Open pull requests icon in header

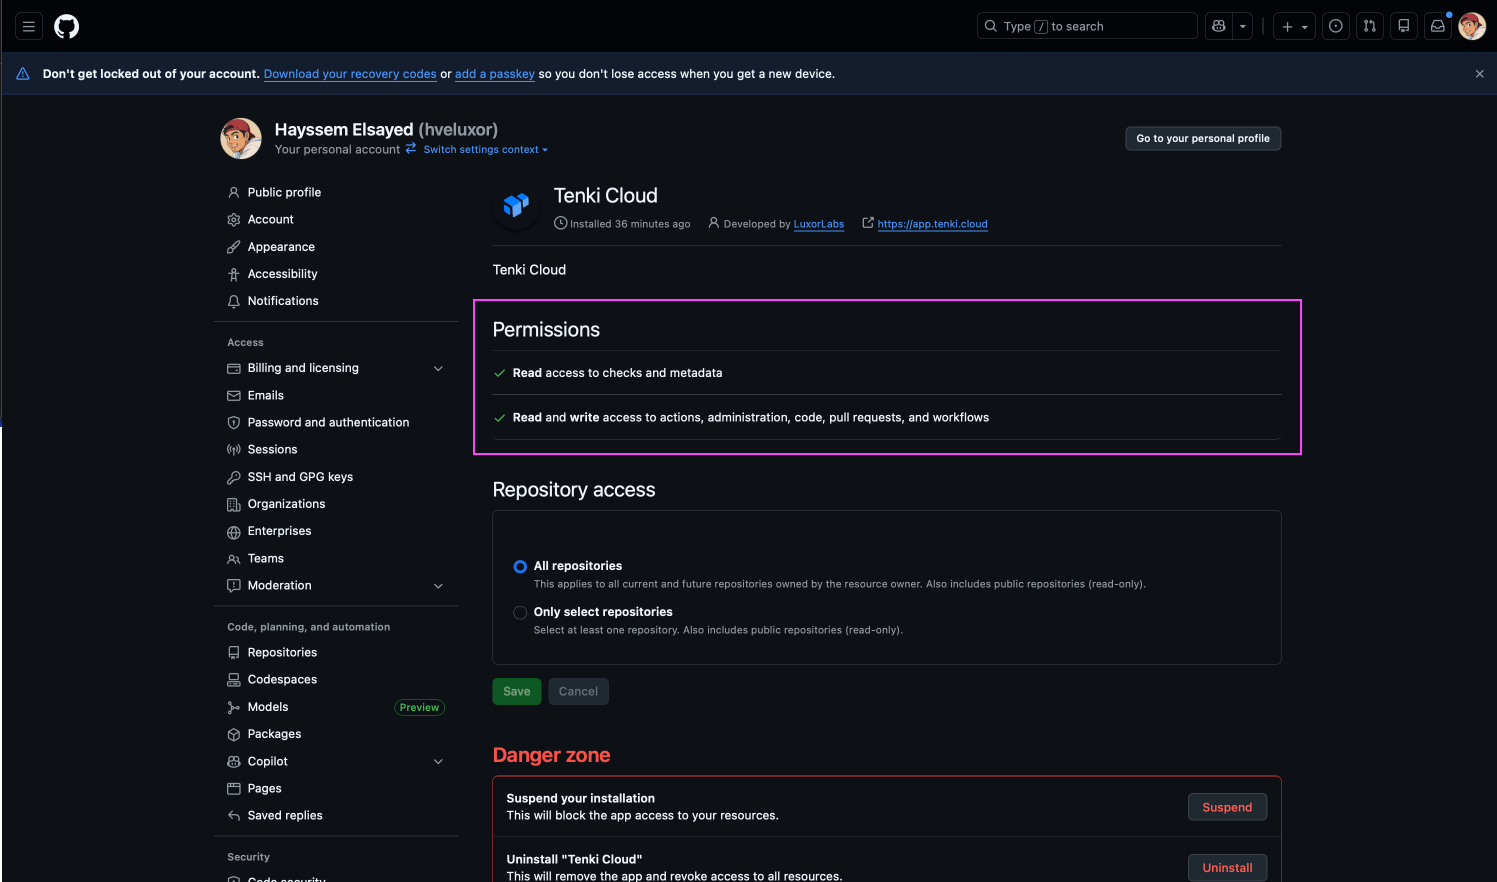pos(1370,27)
